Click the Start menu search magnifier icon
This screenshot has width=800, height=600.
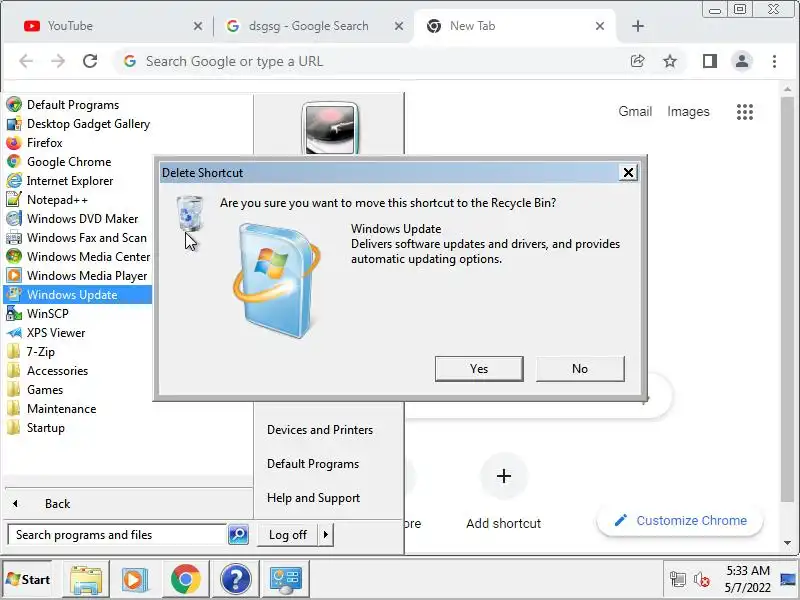pos(238,535)
